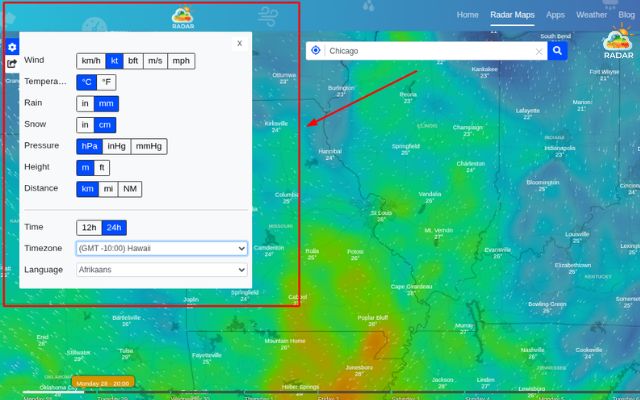Switch time format to 12h
The height and width of the screenshot is (400, 640).
coord(89,227)
